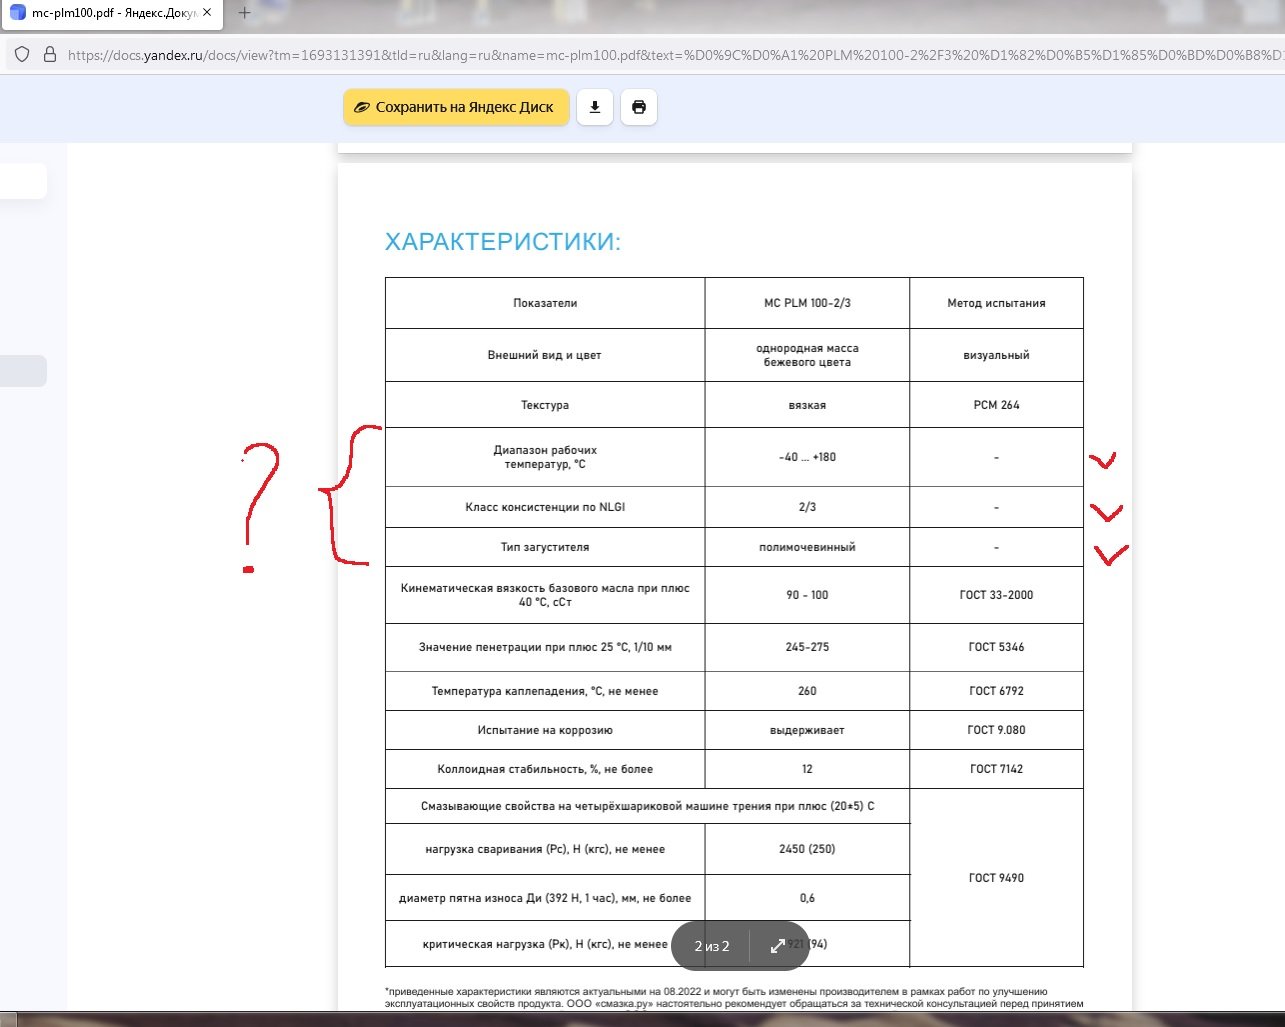Click the padlock site security icon
1285x1027 pixels.
pyautogui.click(x=50, y=55)
